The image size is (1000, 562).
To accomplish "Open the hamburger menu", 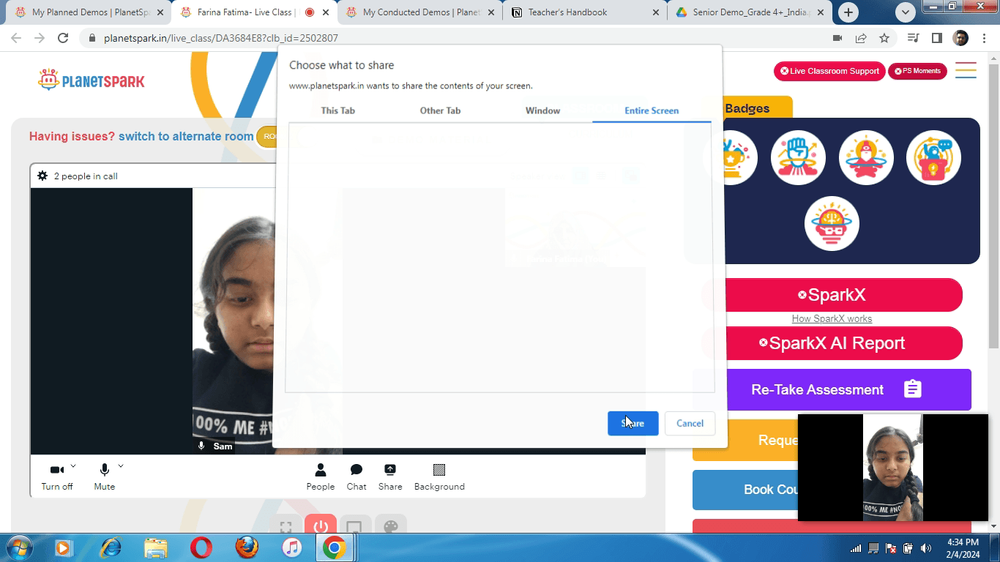I will [x=966, y=70].
